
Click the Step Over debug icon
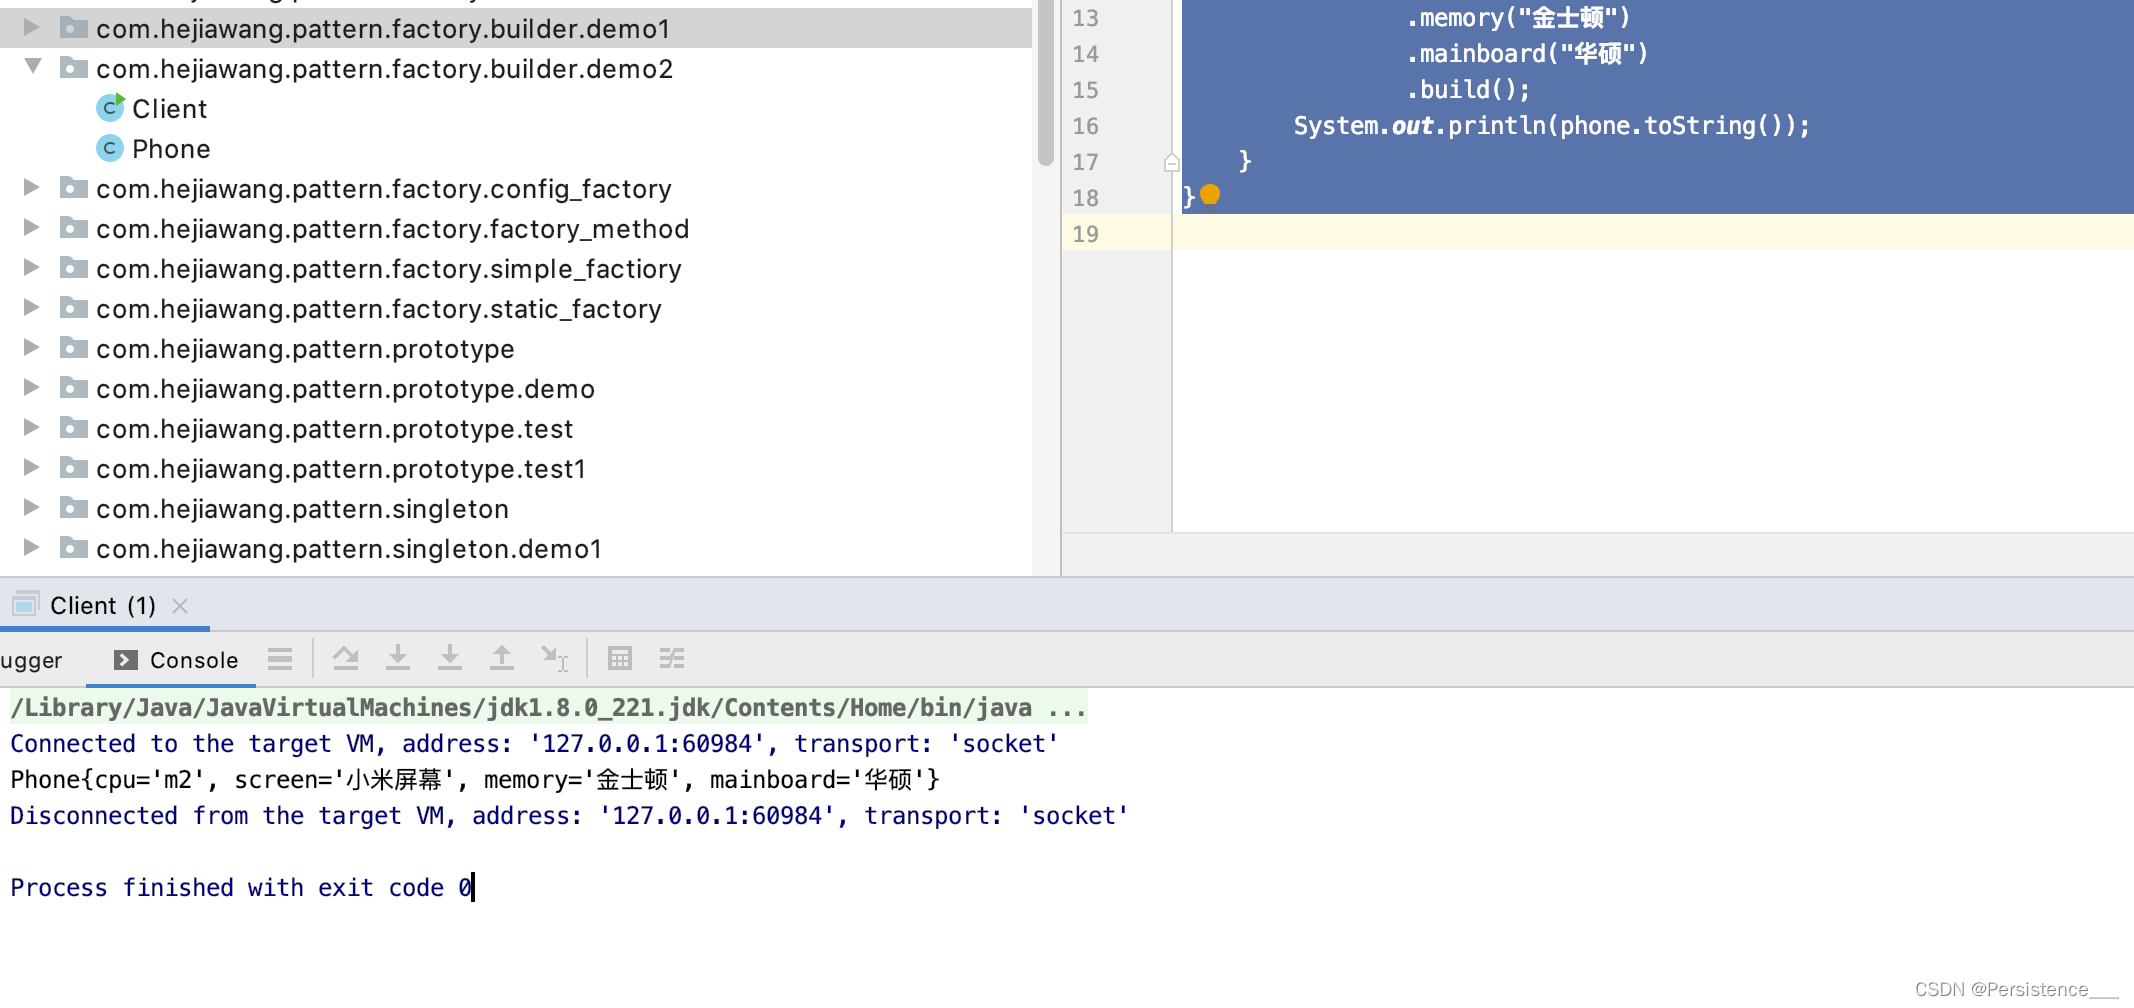click(346, 659)
